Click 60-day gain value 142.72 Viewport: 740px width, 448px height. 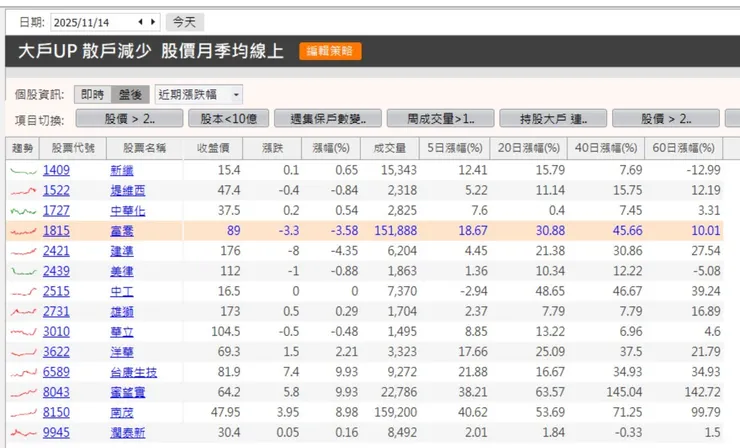(x=702, y=392)
